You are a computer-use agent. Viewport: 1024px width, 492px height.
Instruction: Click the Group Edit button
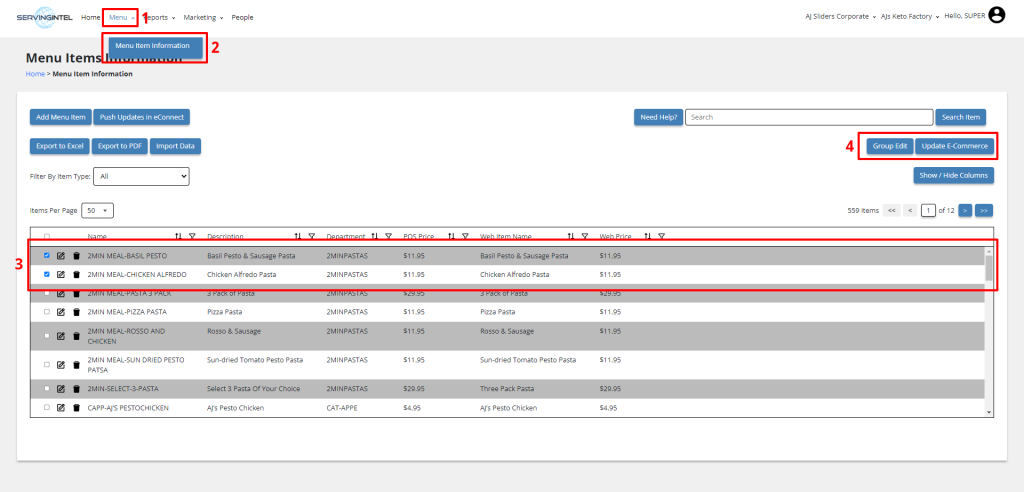pyautogui.click(x=888, y=146)
